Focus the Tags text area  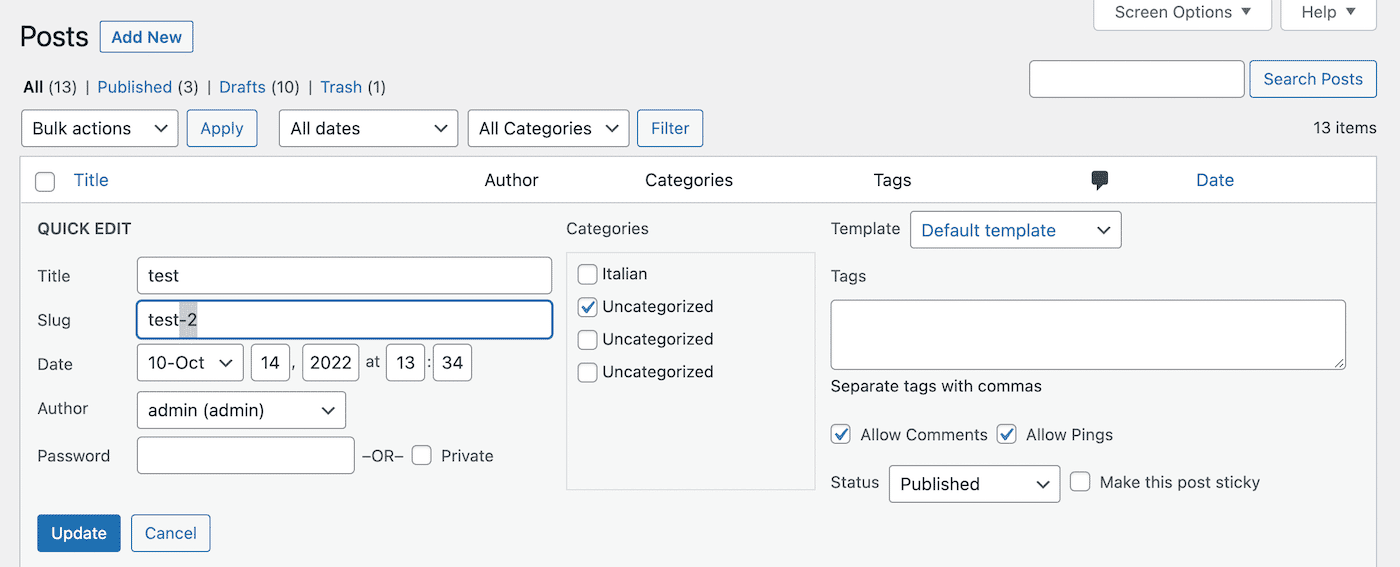pyautogui.click(x=1088, y=334)
